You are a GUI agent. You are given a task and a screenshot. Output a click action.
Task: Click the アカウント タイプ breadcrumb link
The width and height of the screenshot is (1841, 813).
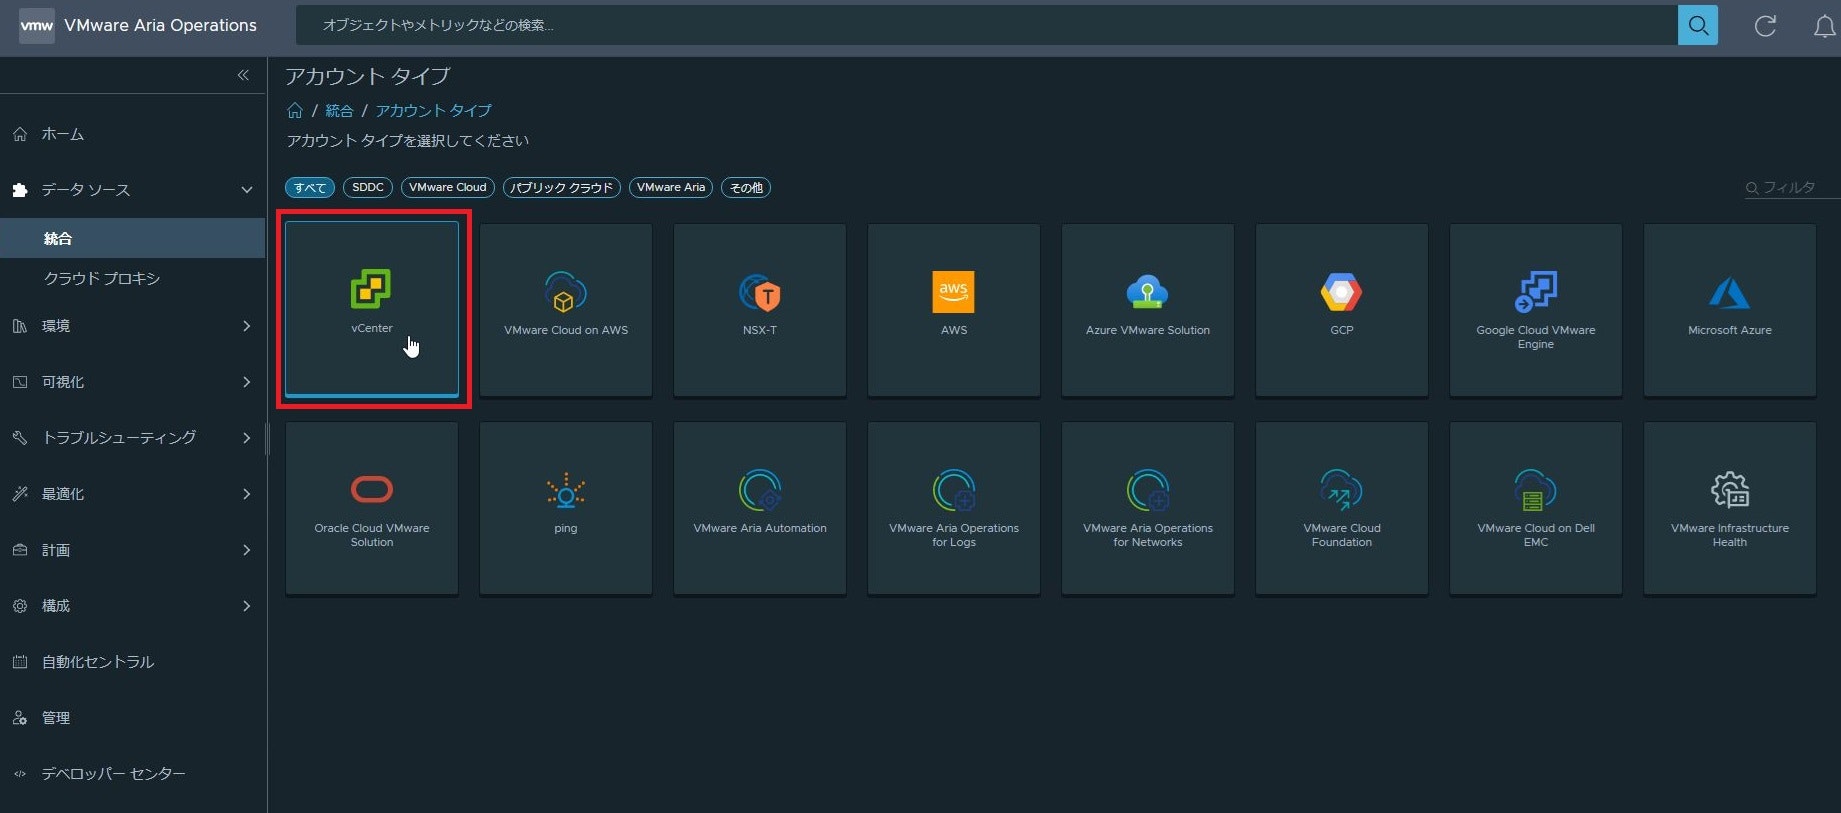(433, 111)
